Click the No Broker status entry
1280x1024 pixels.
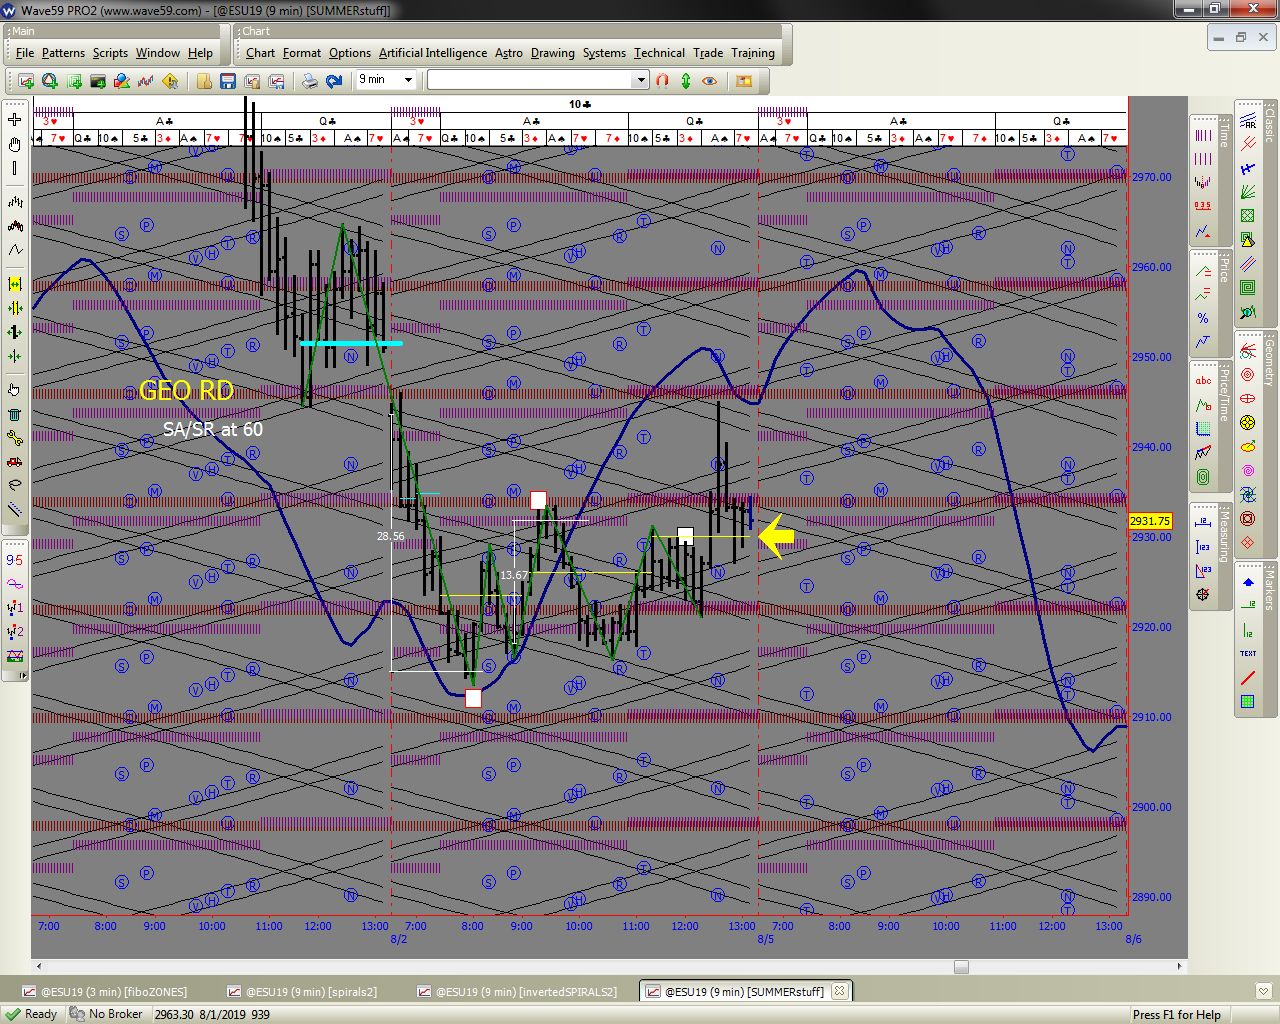pos(106,1014)
